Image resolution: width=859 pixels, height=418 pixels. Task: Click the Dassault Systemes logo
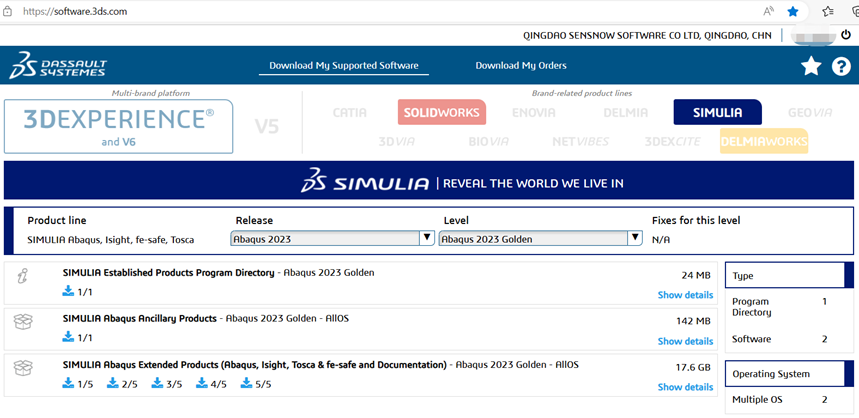pyautogui.click(x=58, y=66)
